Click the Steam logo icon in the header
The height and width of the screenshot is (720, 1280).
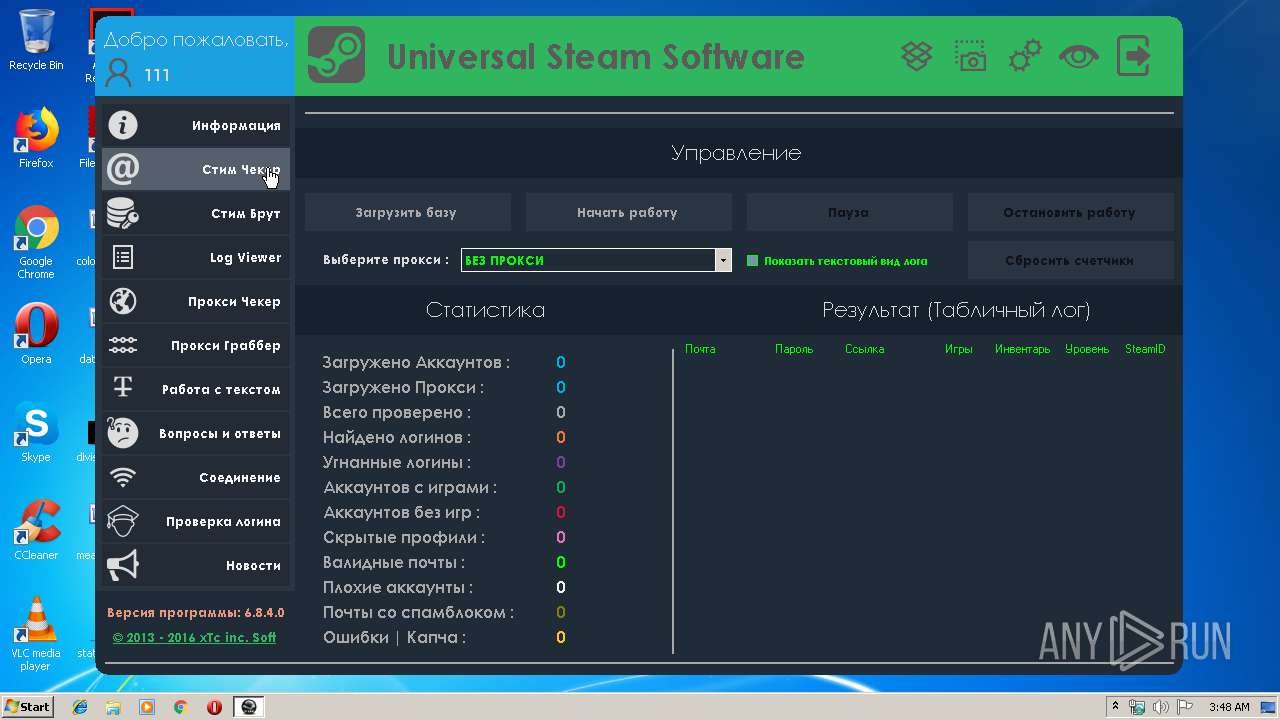tap(336, 55)
